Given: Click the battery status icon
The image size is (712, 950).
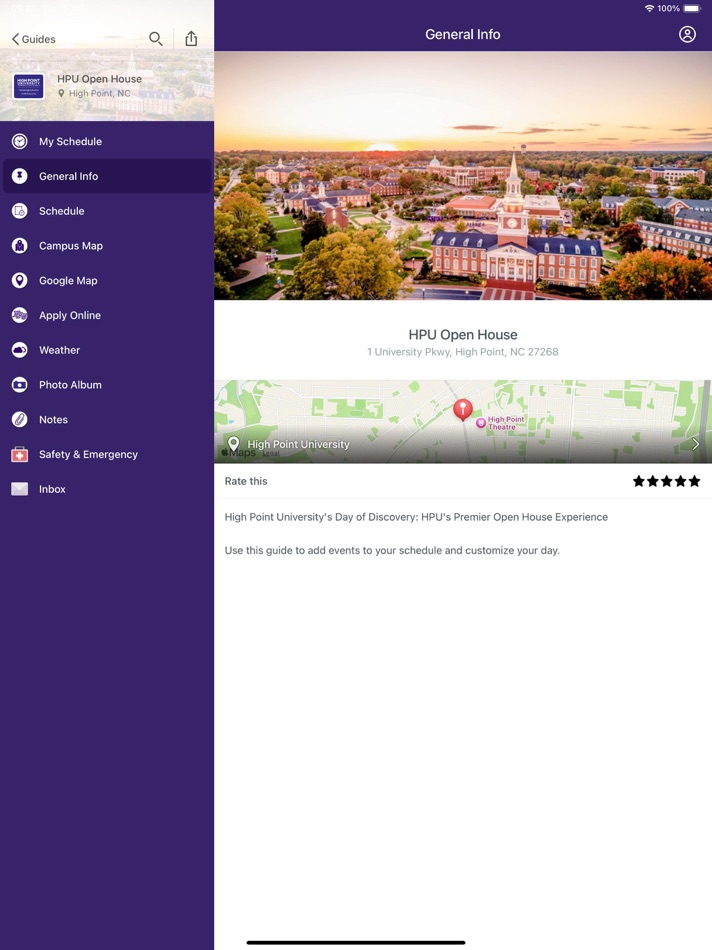Looking at the screenshot, I should 692,8.
